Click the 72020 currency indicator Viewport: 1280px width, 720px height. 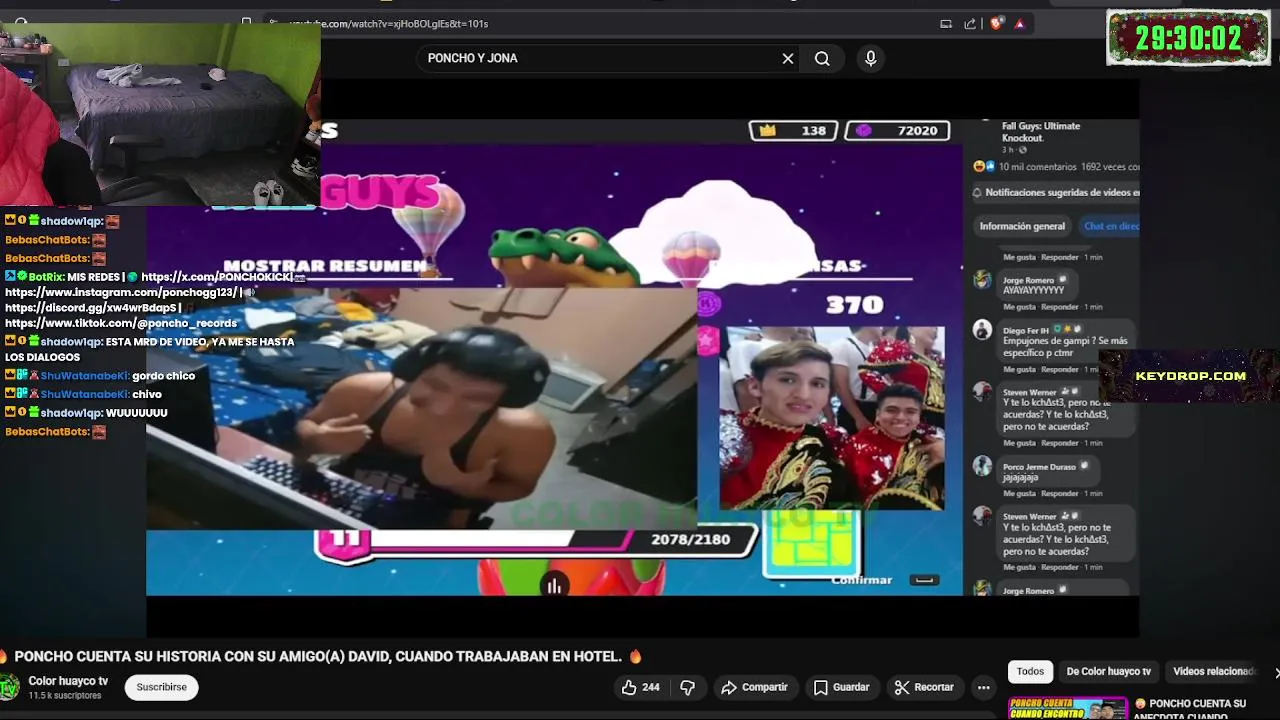[897, 131]
